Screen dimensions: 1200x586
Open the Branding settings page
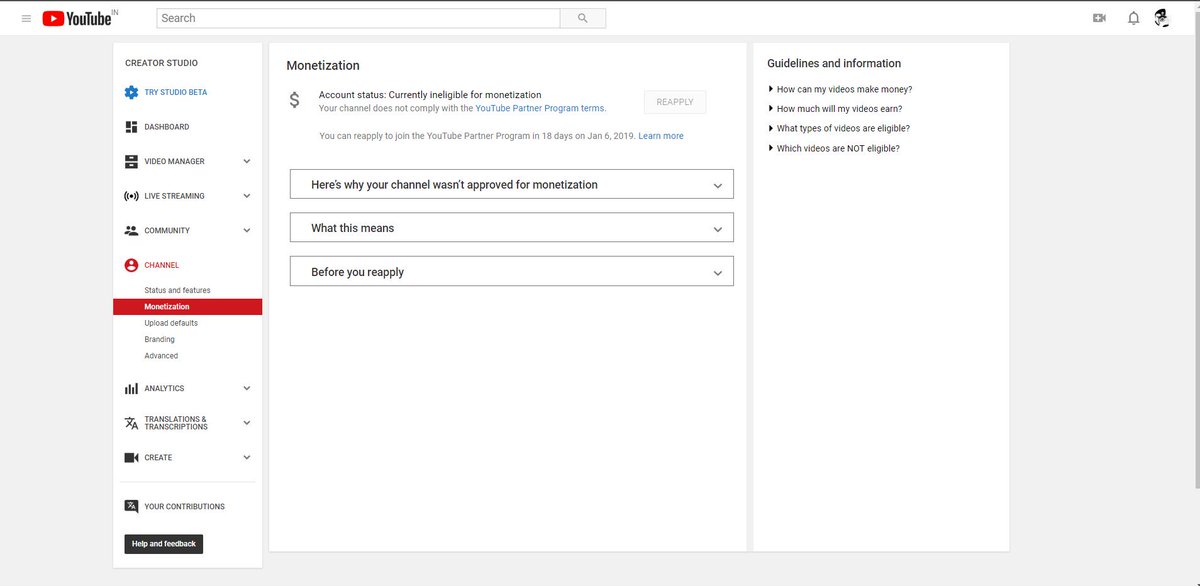pyautogui.click(x=159, y=339)
